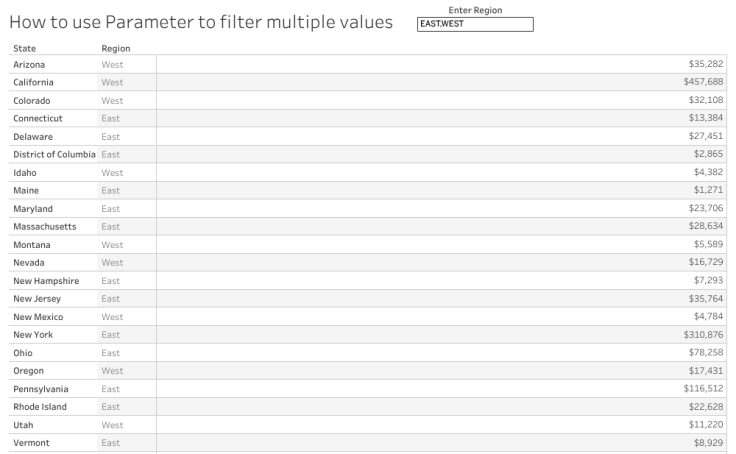
Task: Select the Massachusetts row label
Action: [x=44, y=227]
